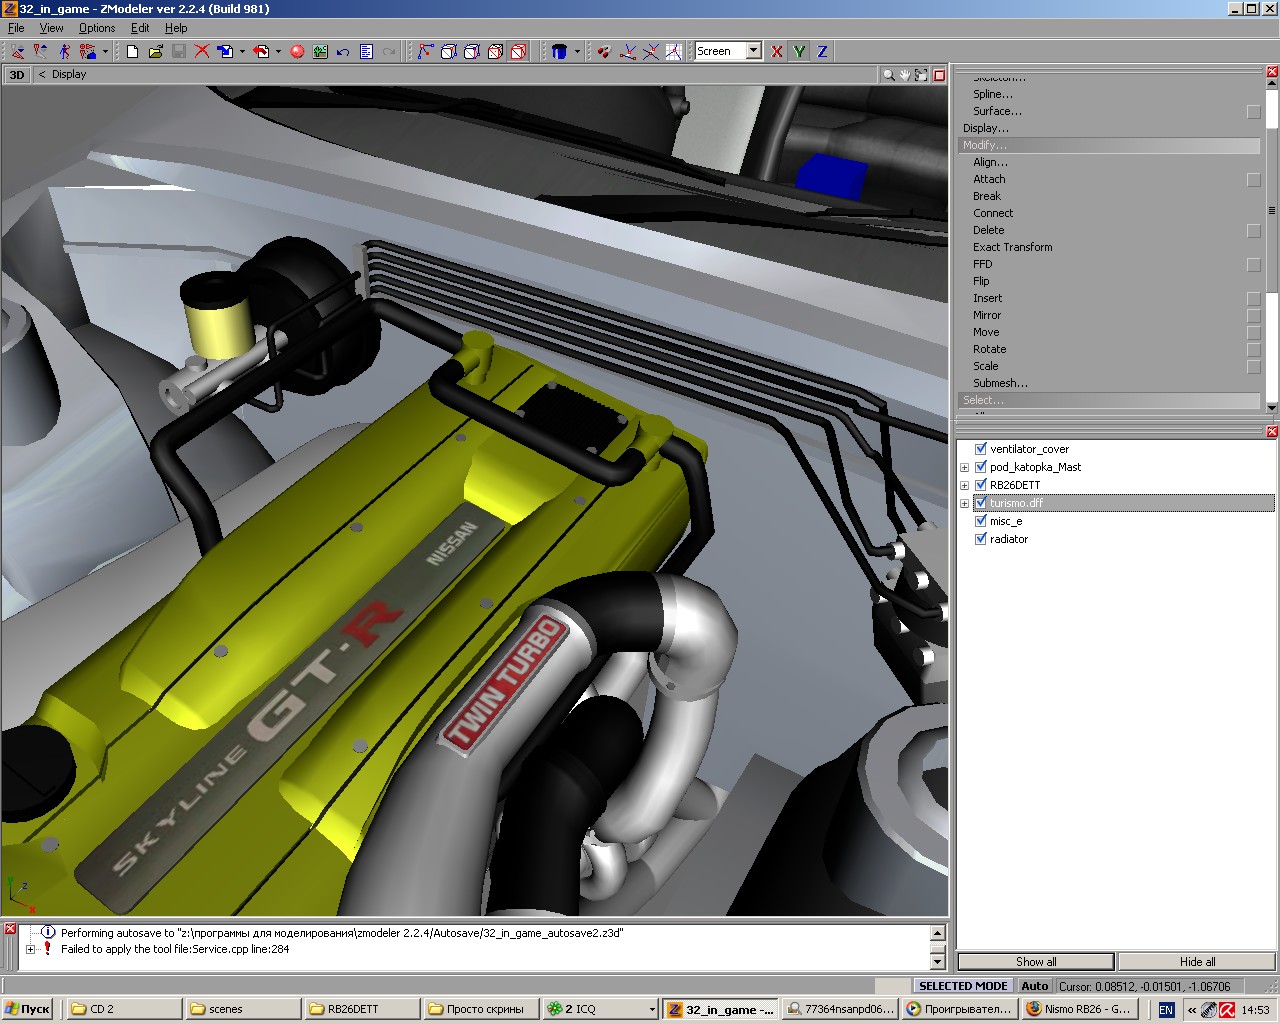
Task: Open the Help menu
Action: pyautogui.click(x=176, y=28)
